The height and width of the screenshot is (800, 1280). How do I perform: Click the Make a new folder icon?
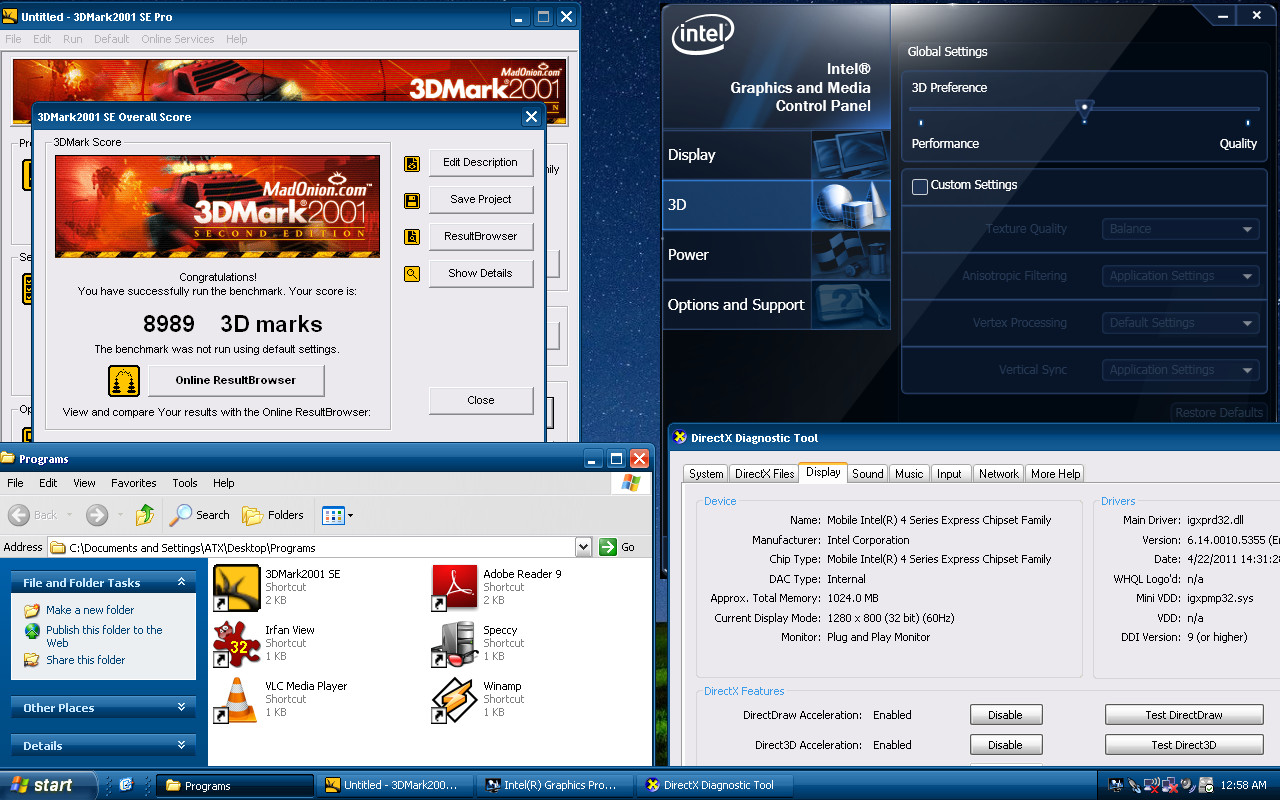click(32, 610)
